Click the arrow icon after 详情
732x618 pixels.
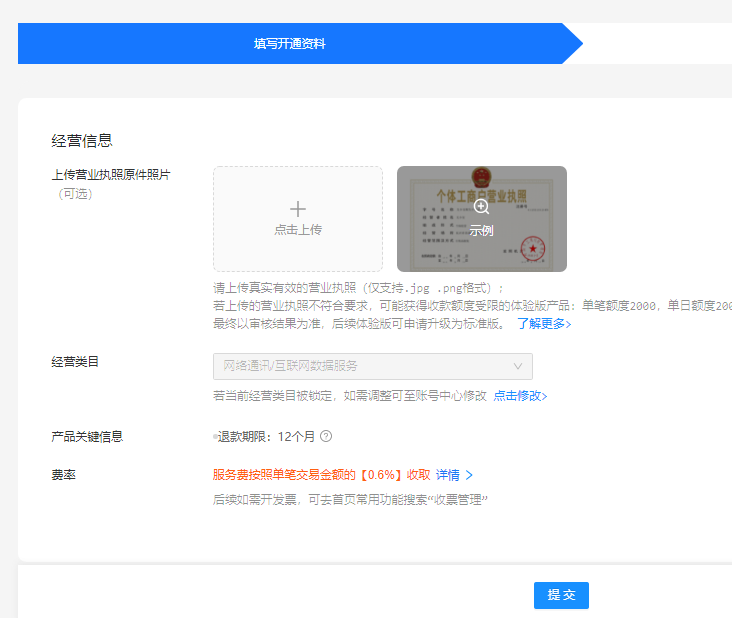(469, 475)
